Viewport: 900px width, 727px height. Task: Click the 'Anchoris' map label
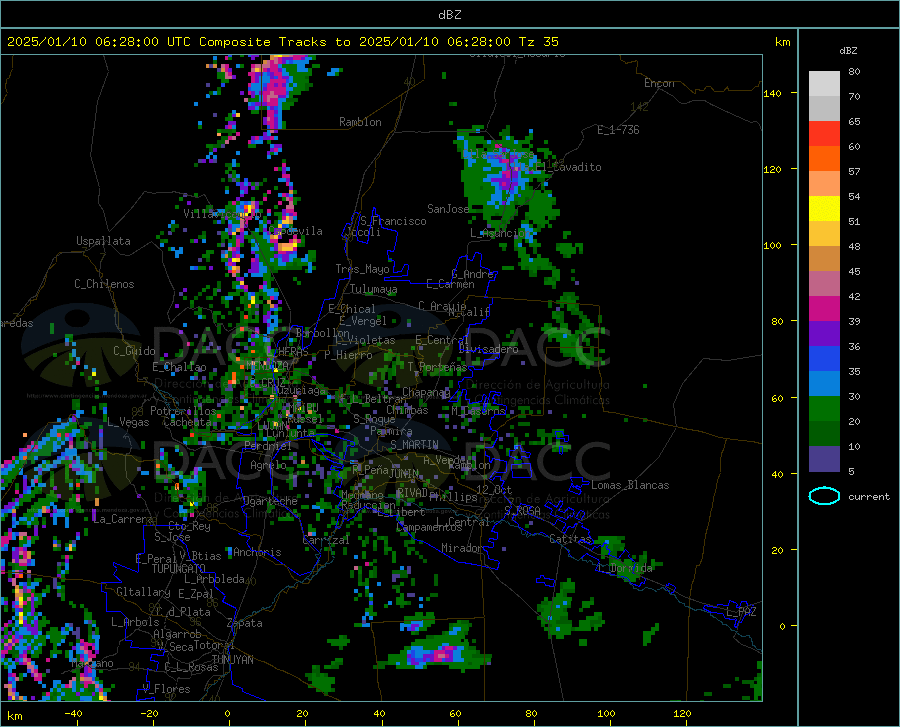(x=257, y=552)
